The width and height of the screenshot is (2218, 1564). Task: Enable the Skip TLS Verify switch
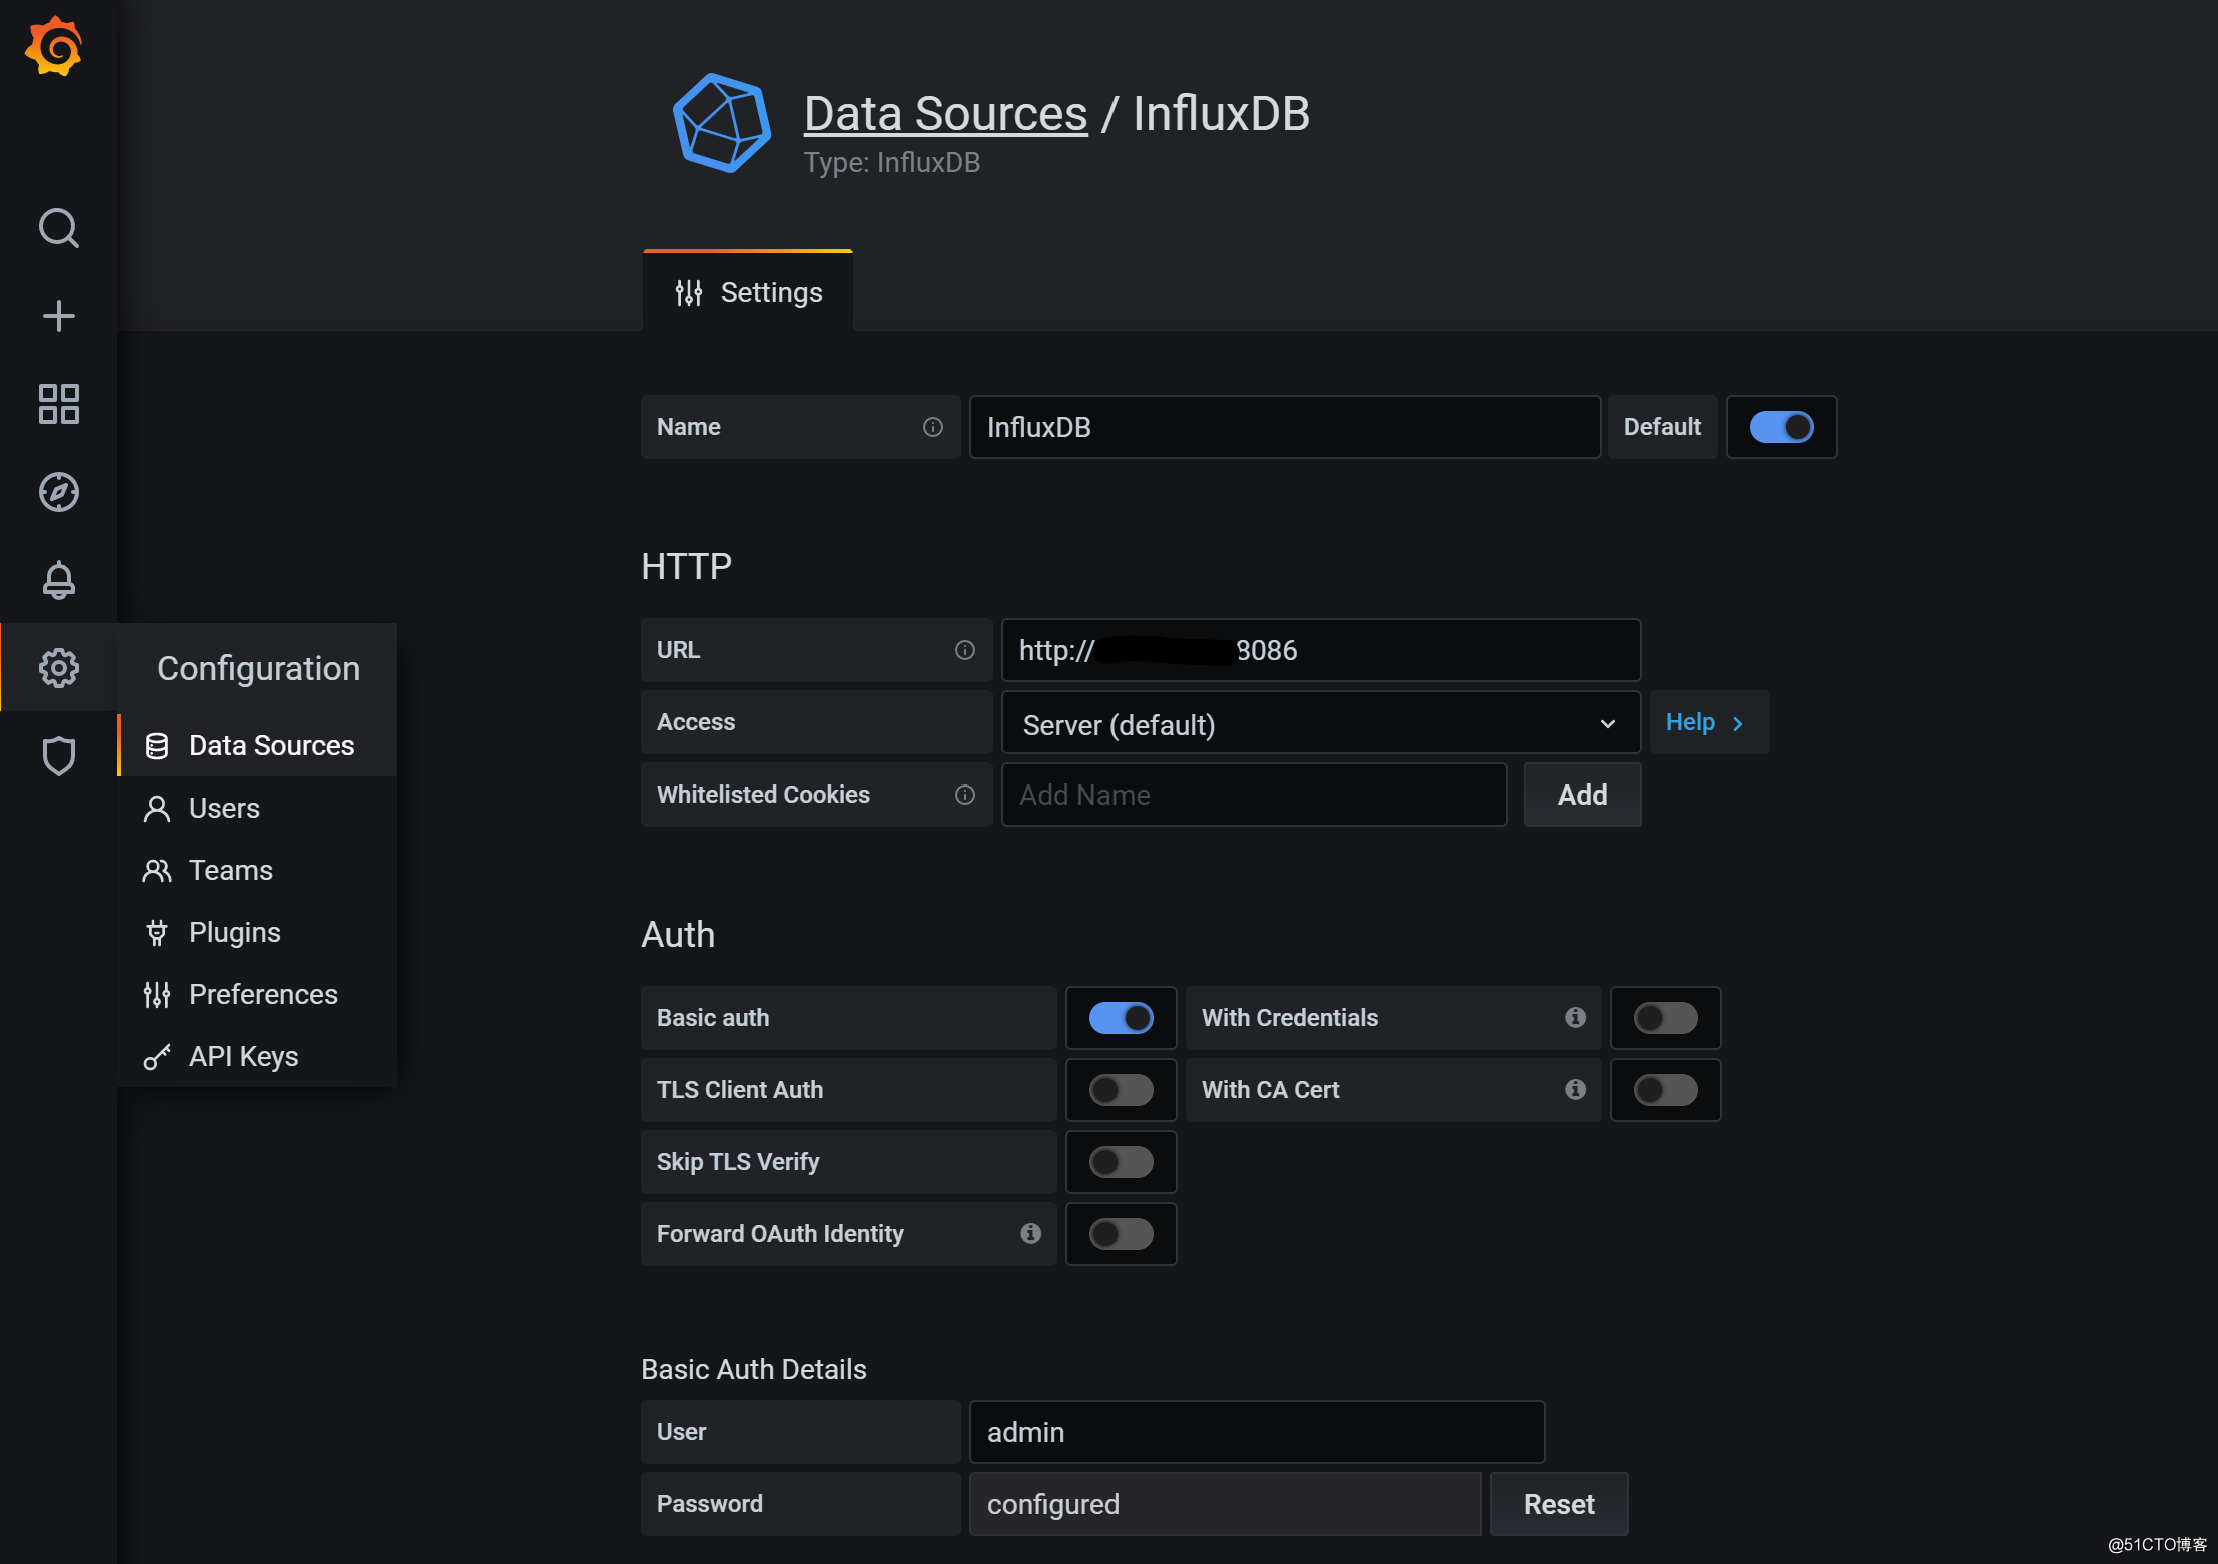(x=1121, y=1161)
